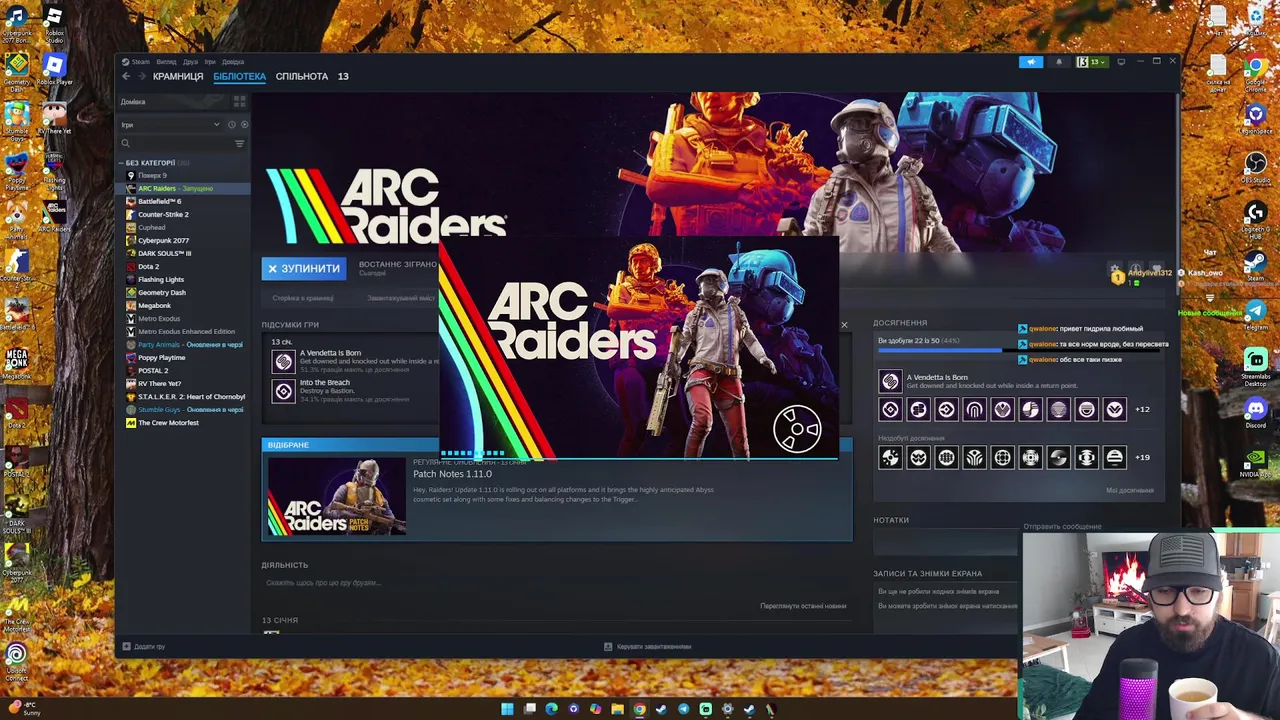Open Керувати завантаженнями at the bottom

click(648, 647)
